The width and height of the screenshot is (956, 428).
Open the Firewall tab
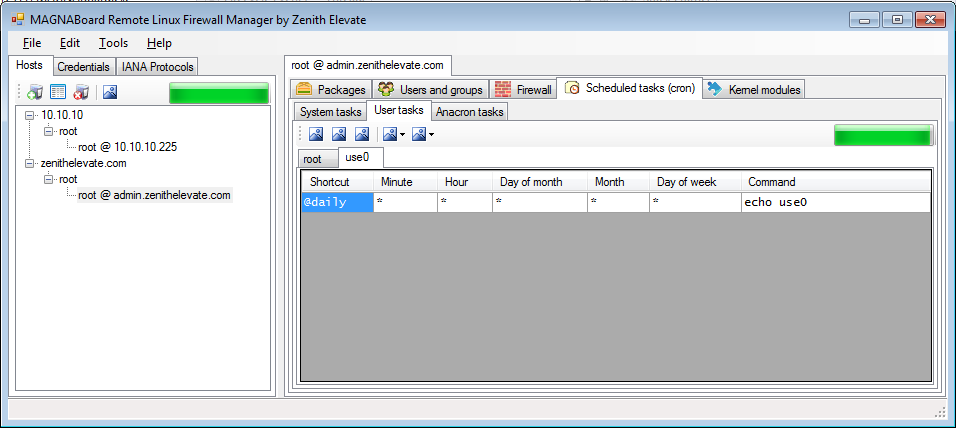[524, 90]
